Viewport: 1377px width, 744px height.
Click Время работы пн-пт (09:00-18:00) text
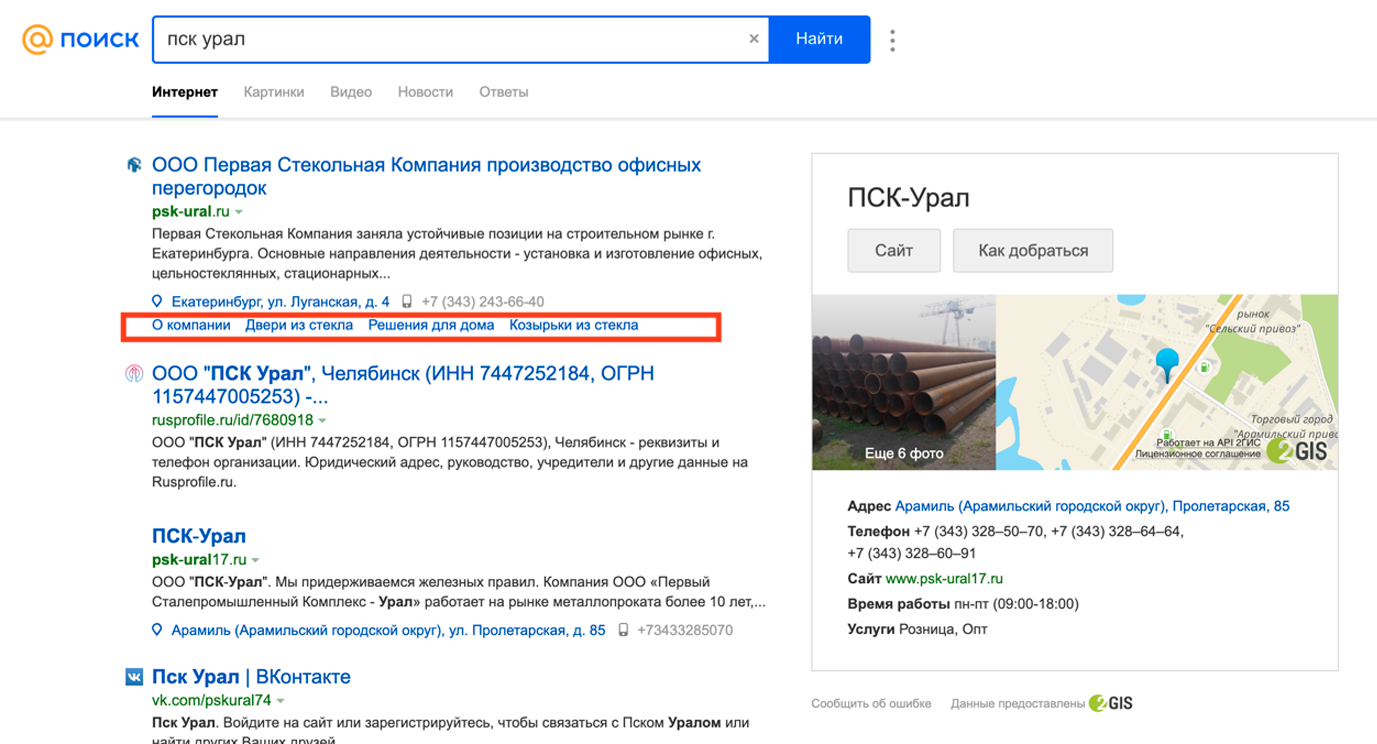(x=963, y=604)
